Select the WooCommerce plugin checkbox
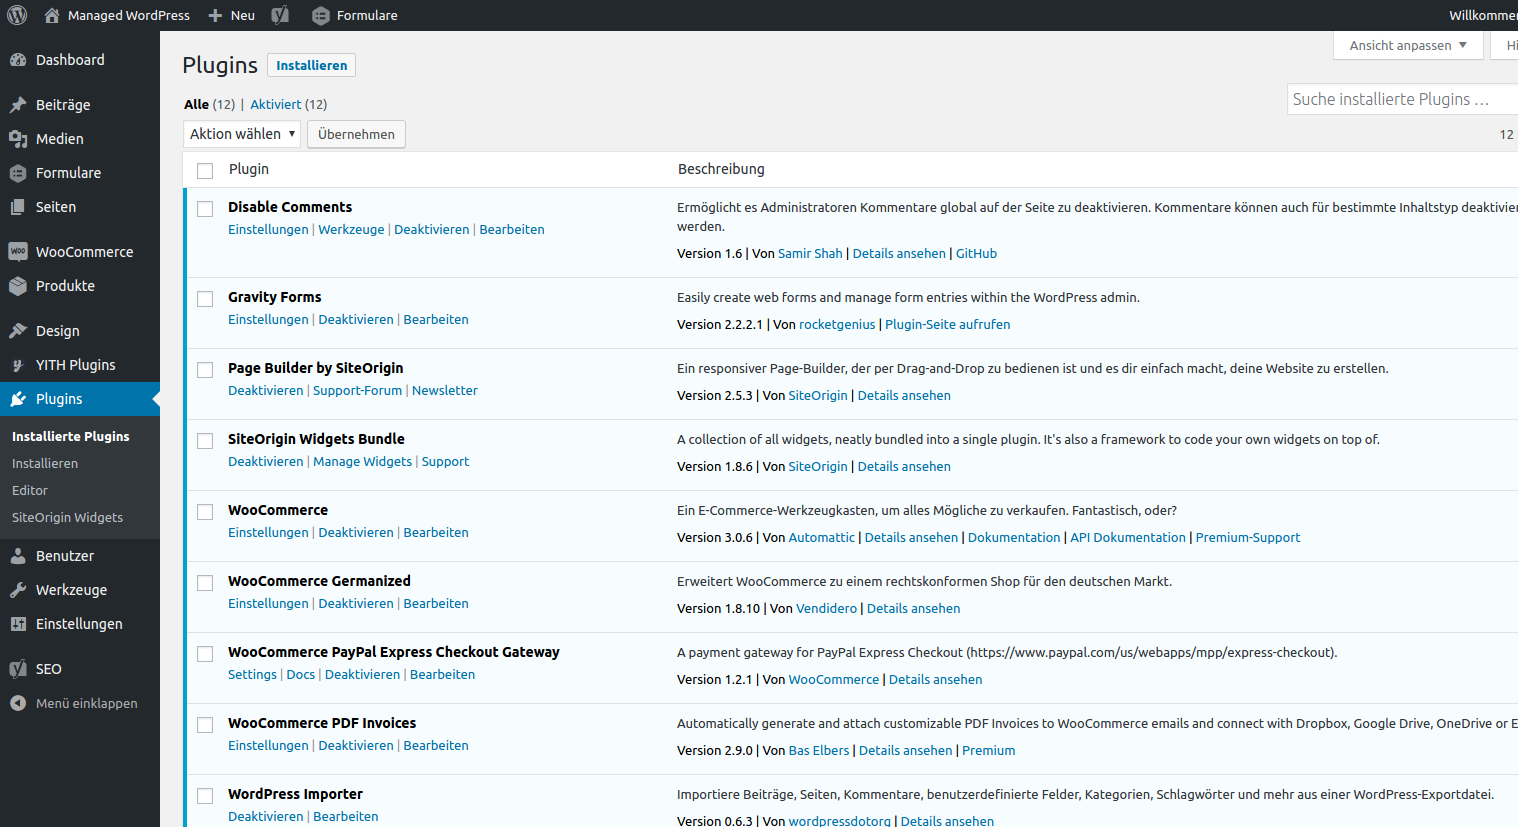 [x=205, y=512]
